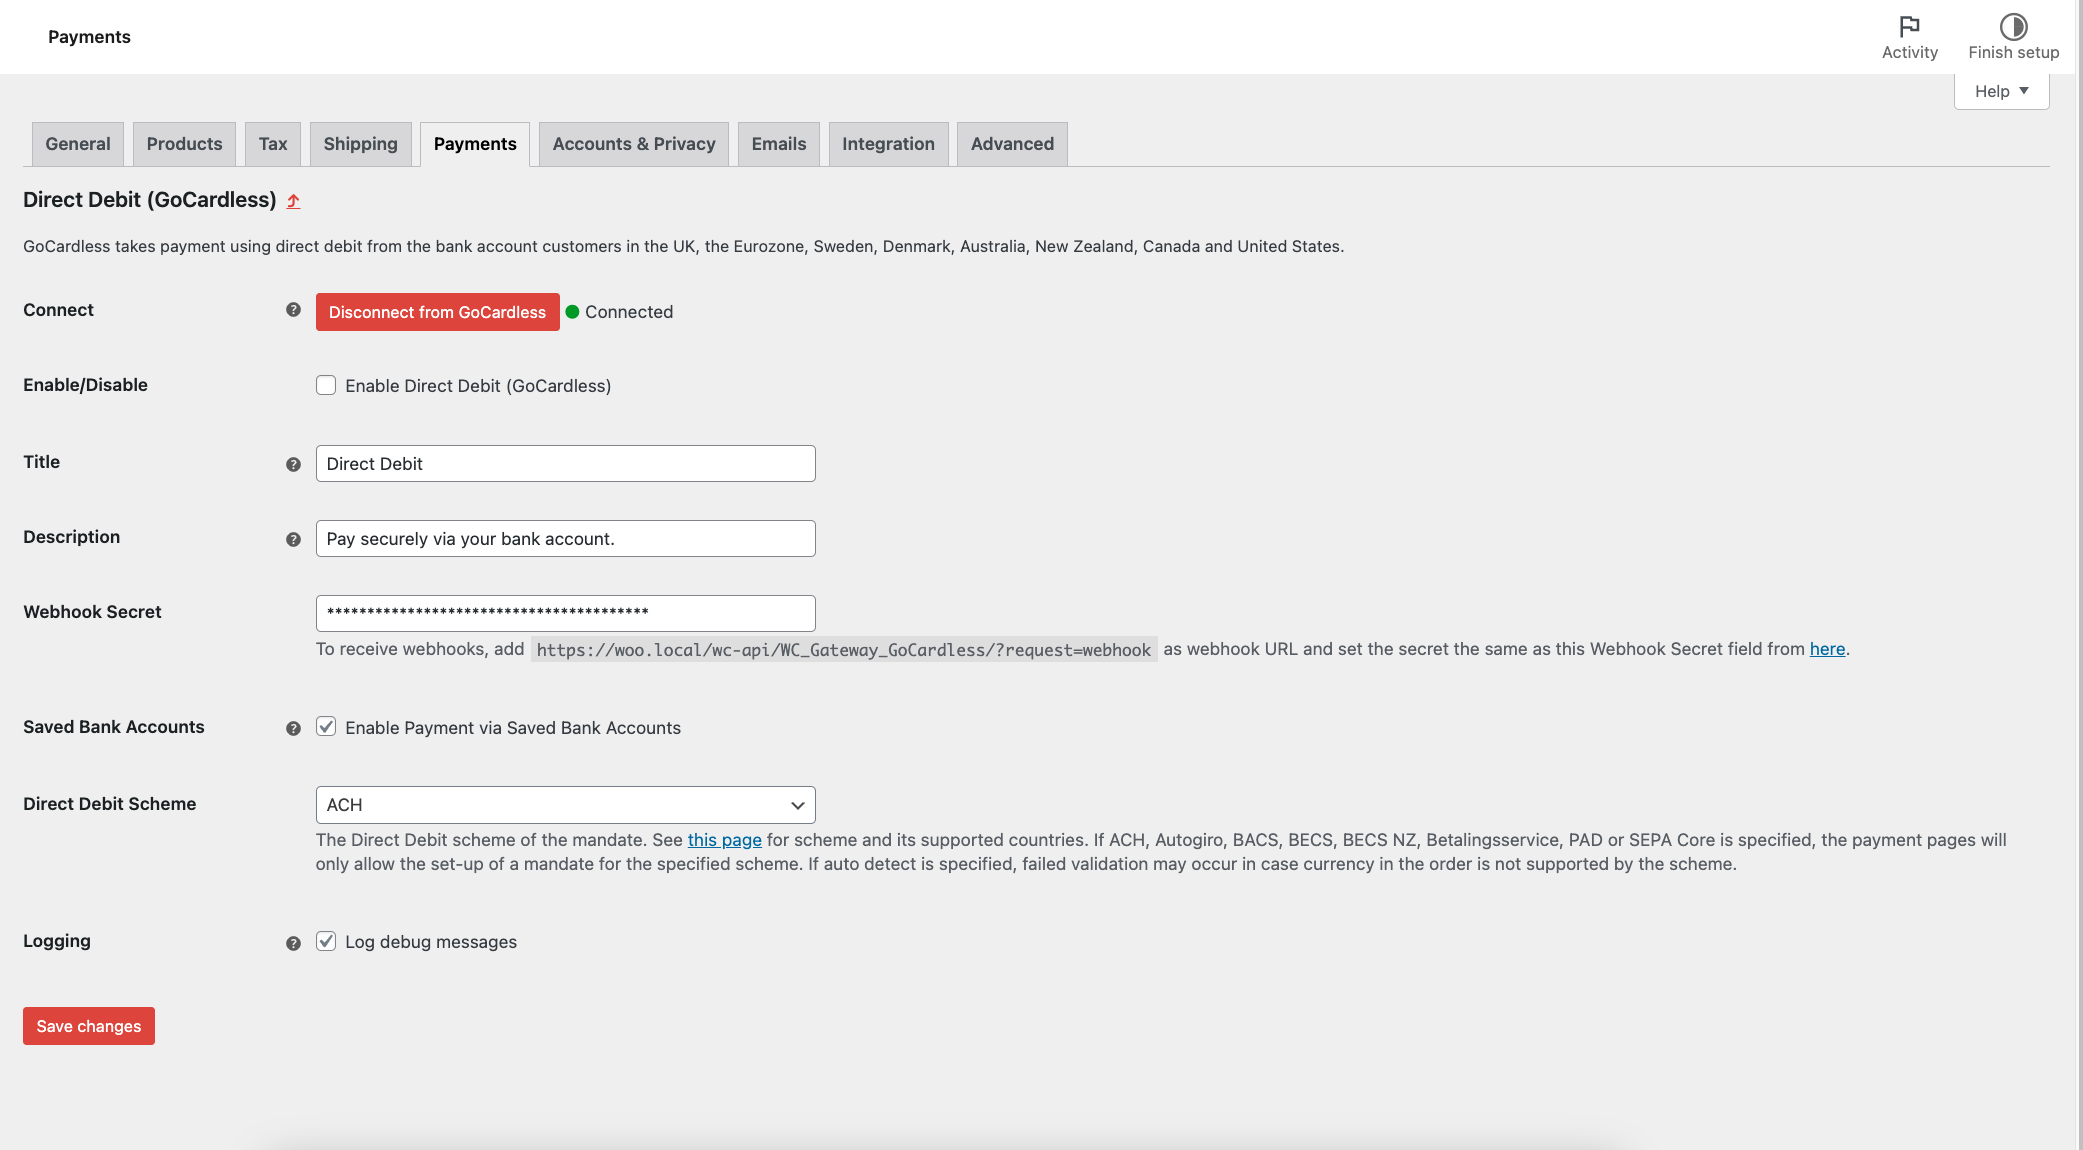The height and width of the screenshot is (1150, 2083).
Task: Select the Payments tab
Action: coord(475,144)
